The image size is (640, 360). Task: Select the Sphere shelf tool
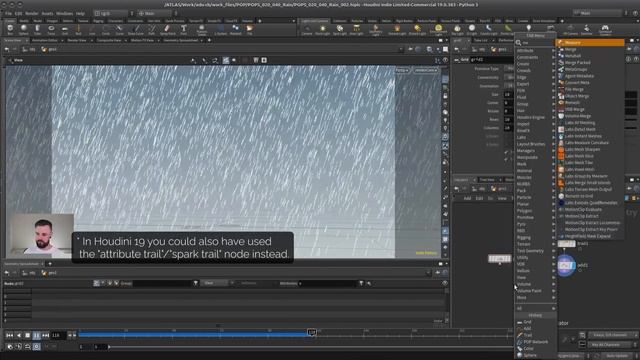(24, 29)
